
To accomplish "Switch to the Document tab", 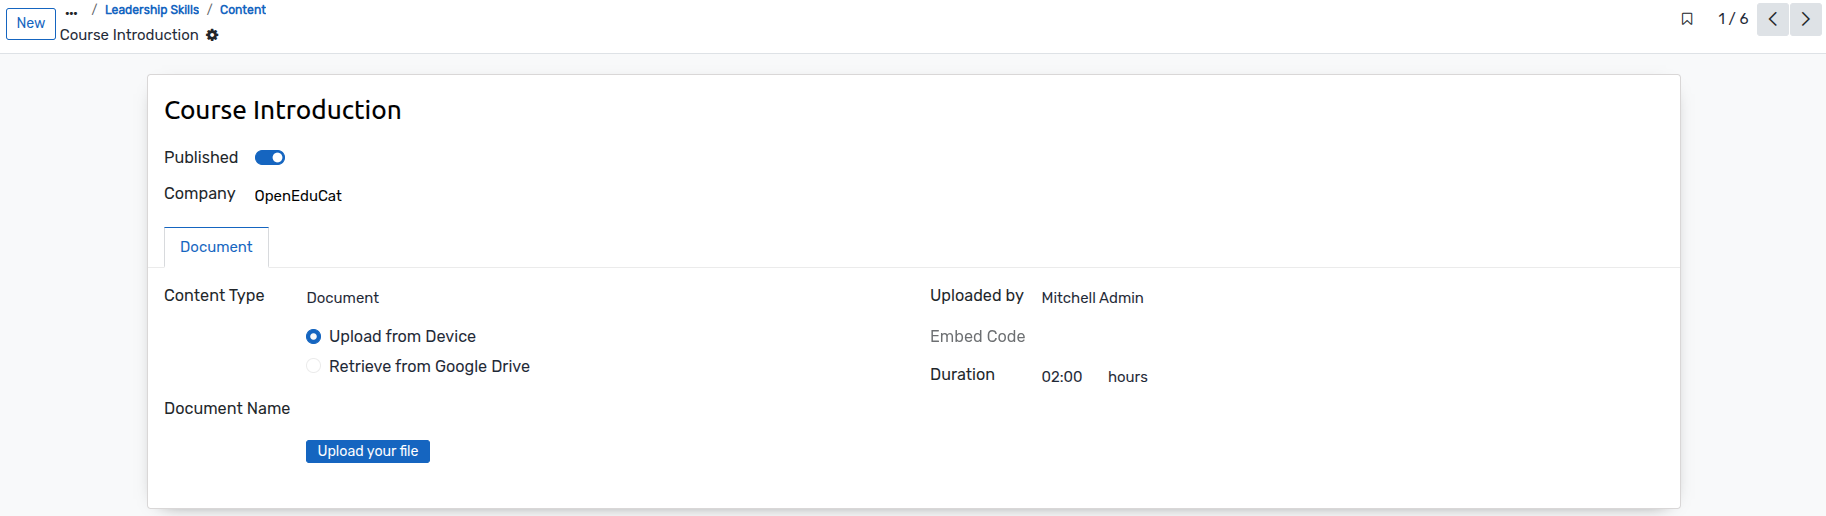I will point(216,247).
